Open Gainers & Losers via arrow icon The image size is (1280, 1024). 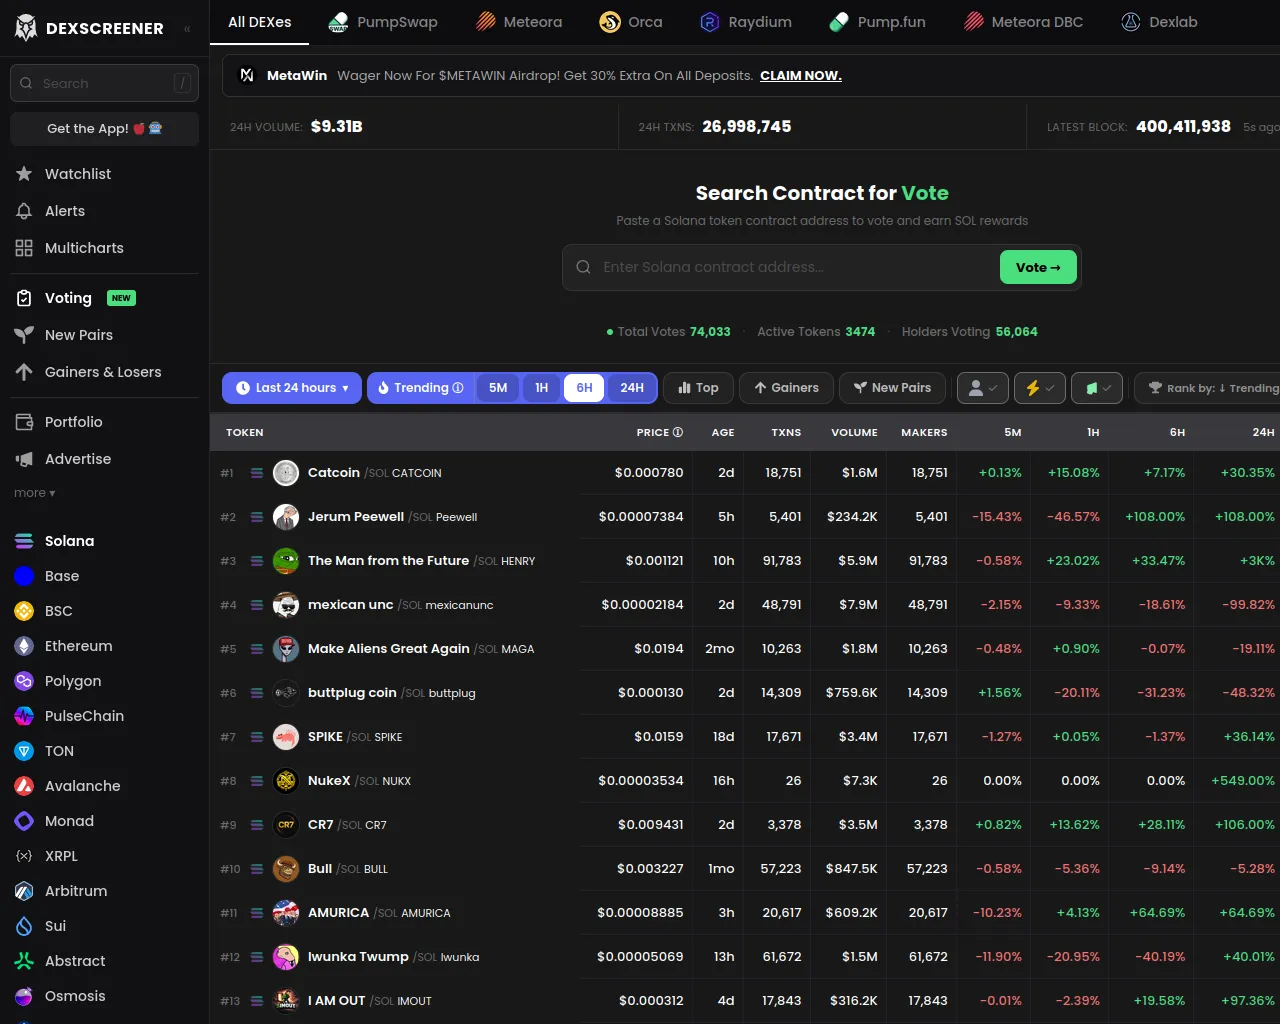24,372
